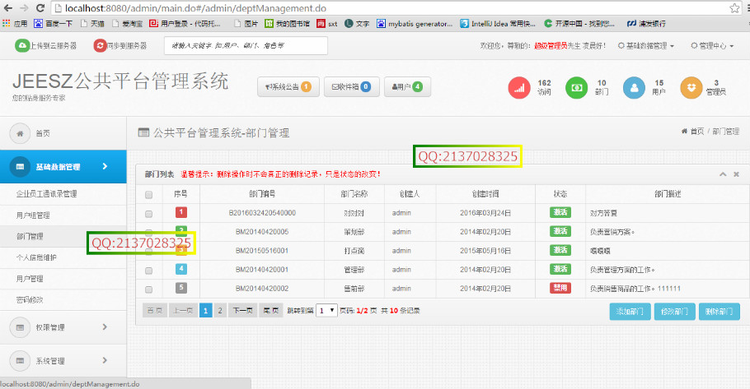Toggle the green status badge for BM20140420005
The height and width of the screenshot is (389, 750).
(x=560, y=231)
